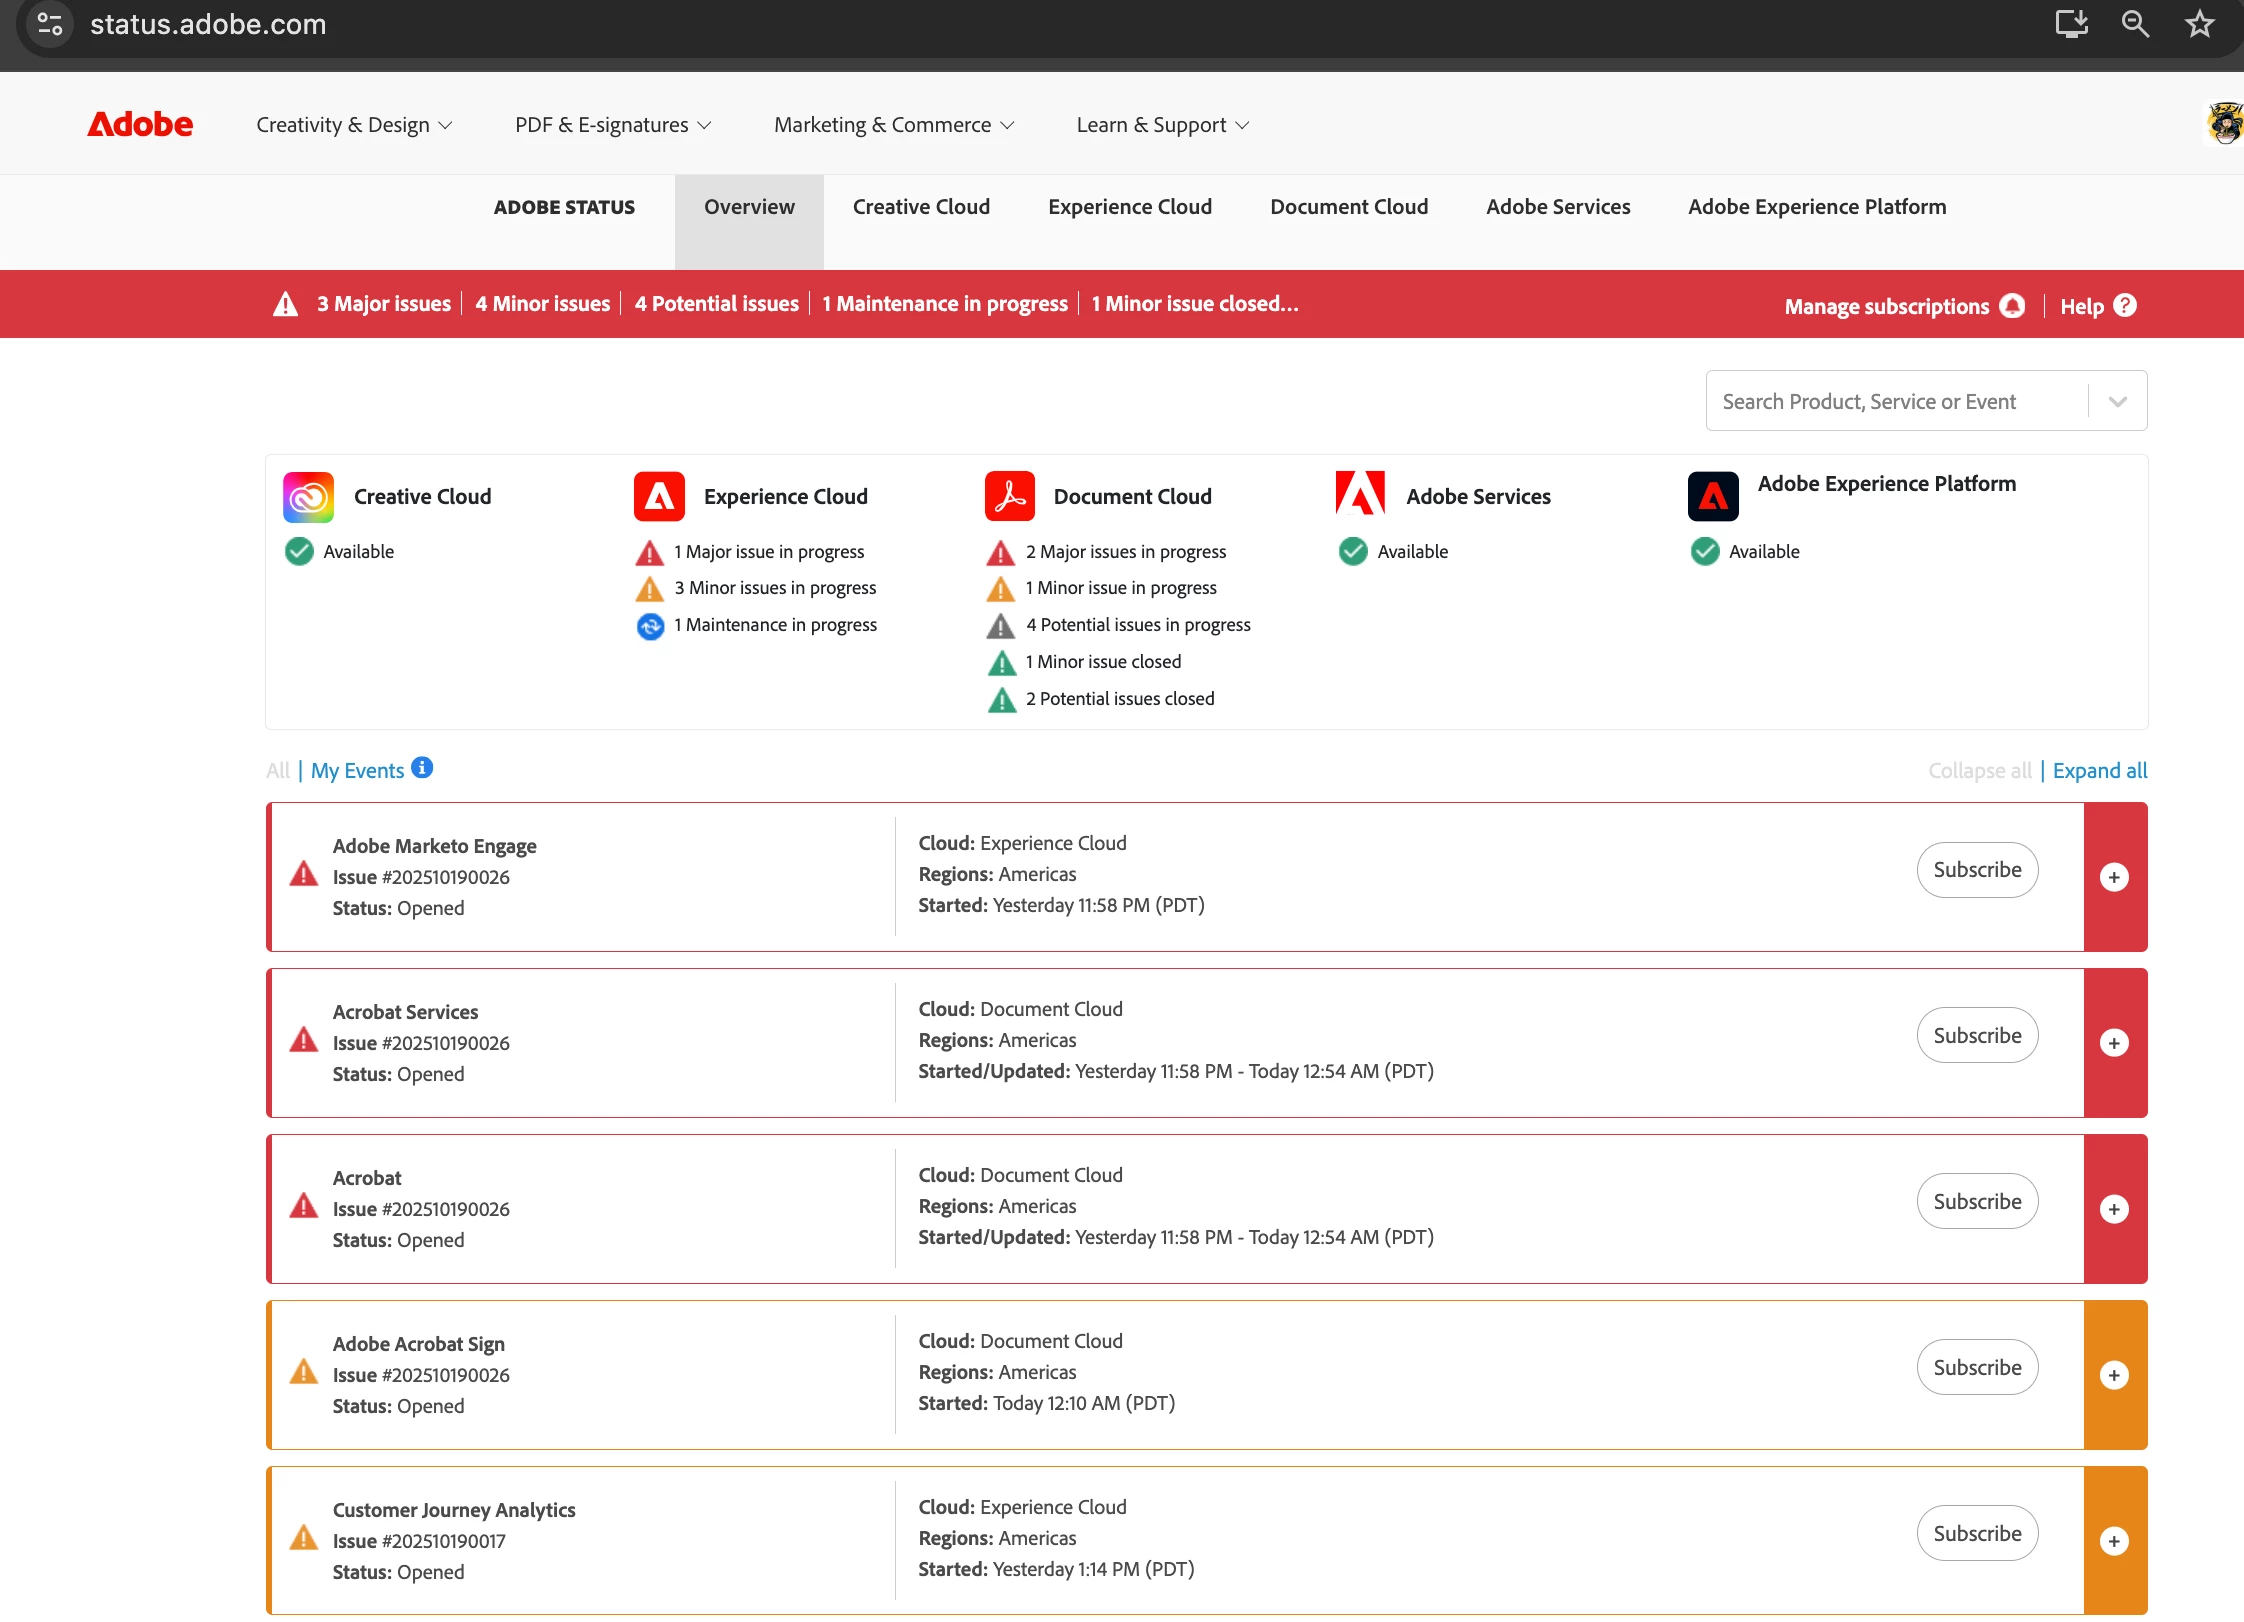This screenshot has height=1622, width=2244.
Task: Click the Expand all link
Action: 2099,771
